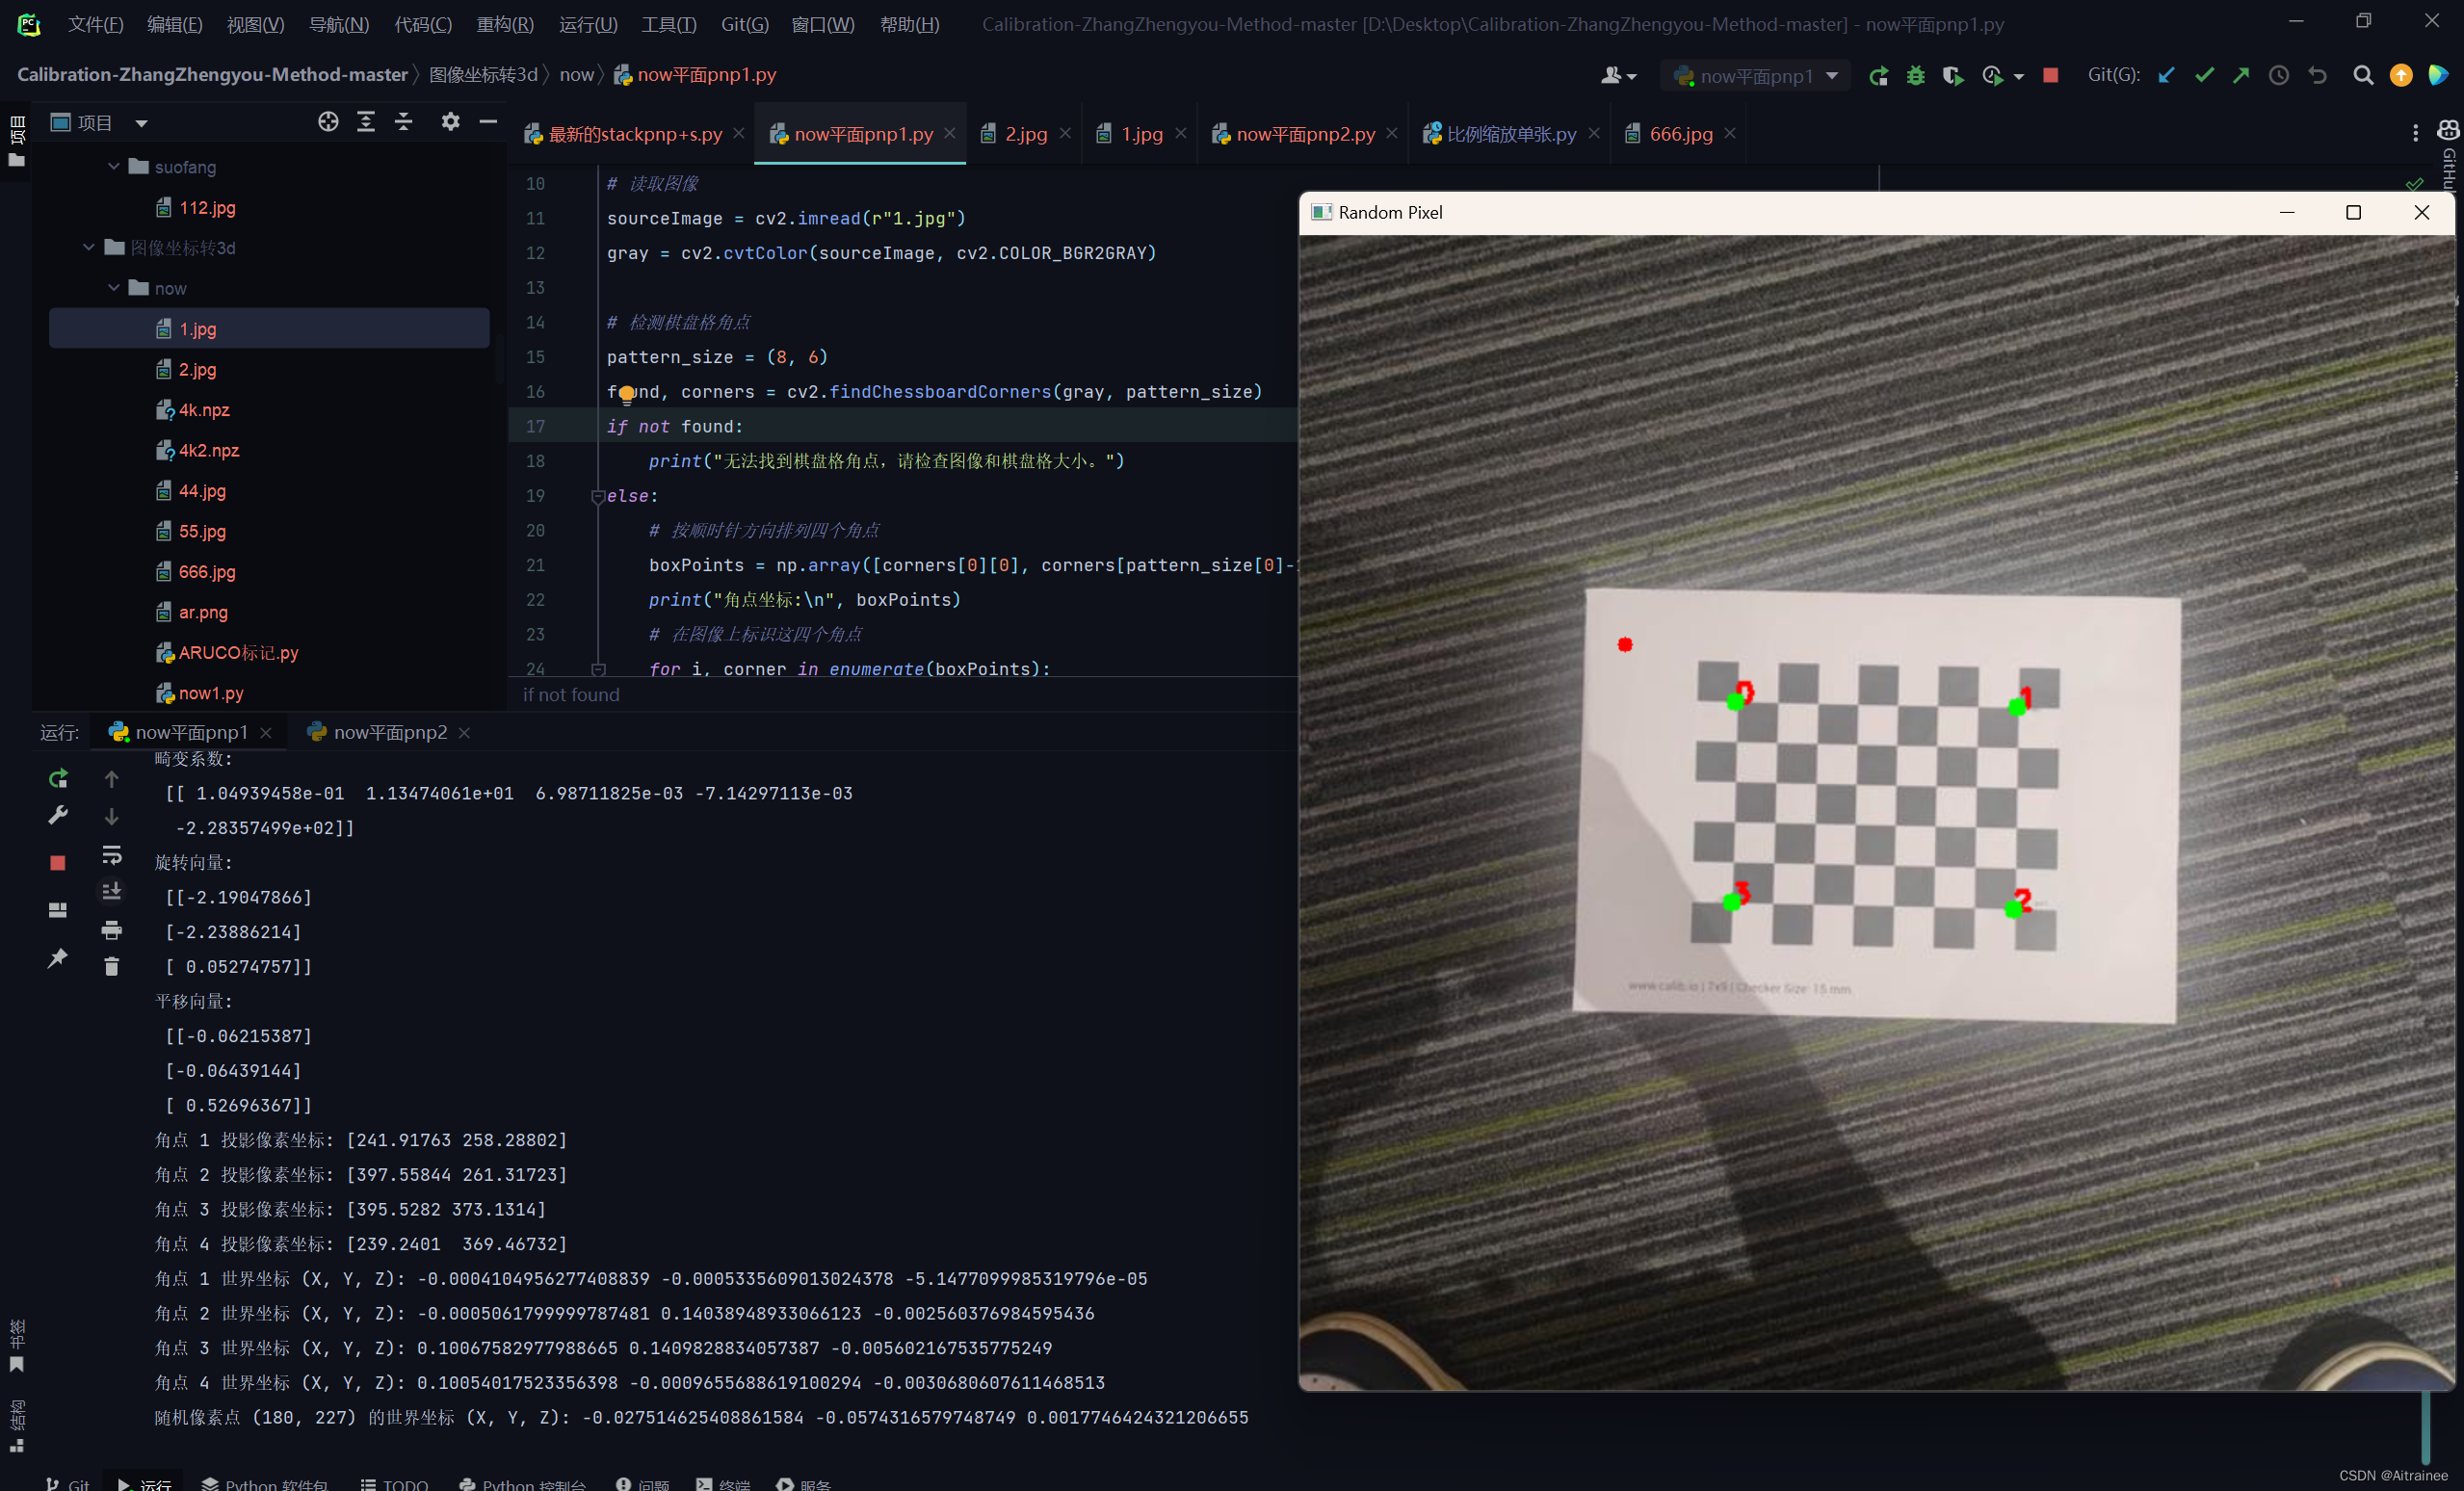Open now平面pnp1 run configuration dropdown
The image size is (2464, 1491).
[x=1757, y=76]
